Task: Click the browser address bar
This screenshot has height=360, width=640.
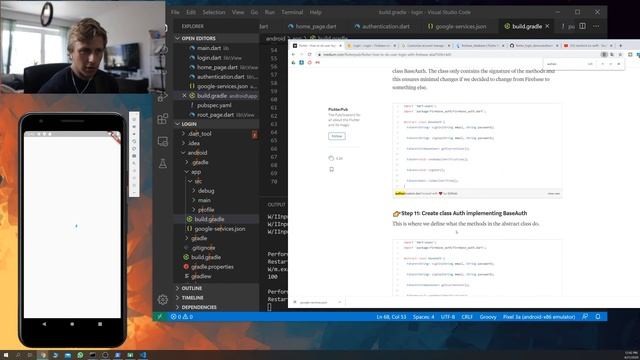Action: pyautogui.click(x=457, y=54)
